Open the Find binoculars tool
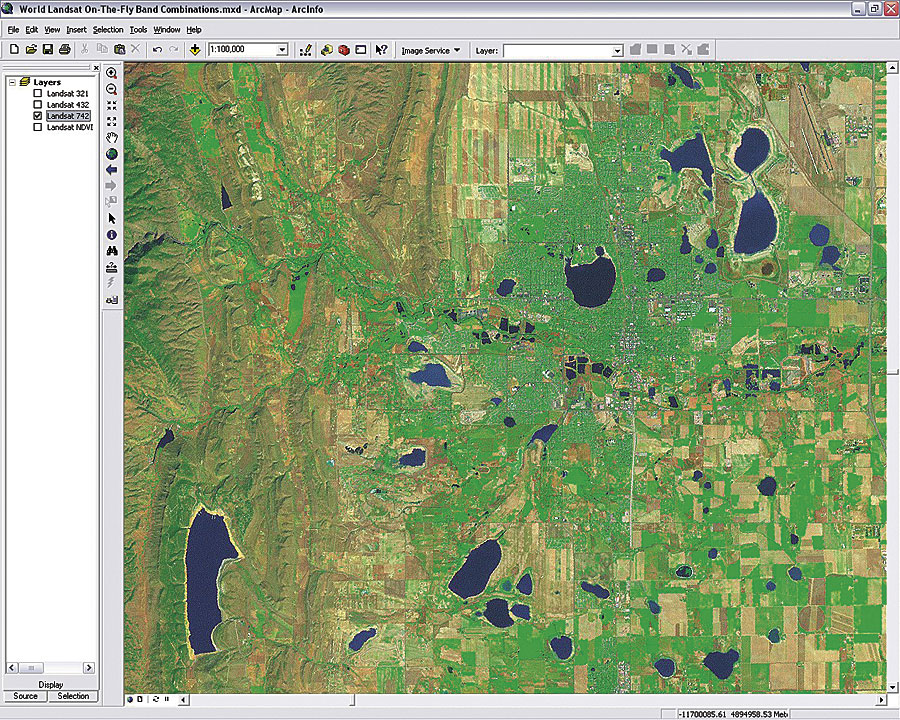This screenshot has width=900, height=720. 111,250
